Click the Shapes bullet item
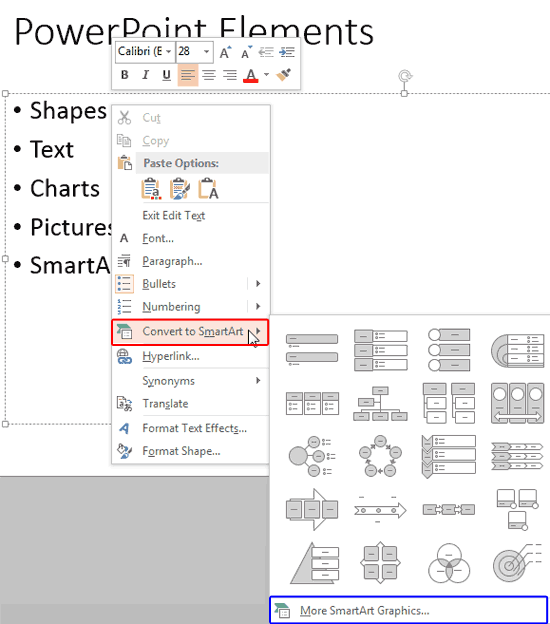Screen dimensions: 550x624 [x=68, y=111]
